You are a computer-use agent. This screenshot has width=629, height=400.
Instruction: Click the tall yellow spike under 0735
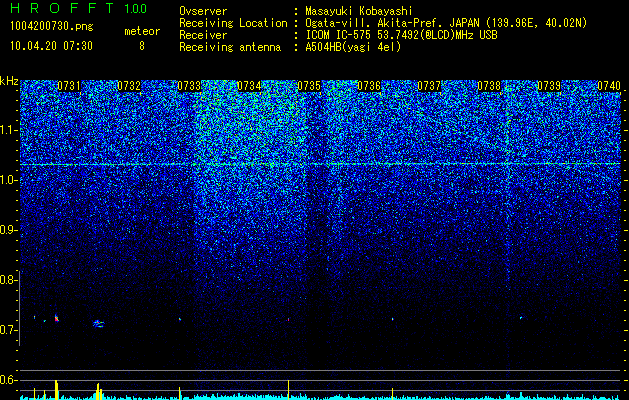pyautogui.click(x=288, y=389)
